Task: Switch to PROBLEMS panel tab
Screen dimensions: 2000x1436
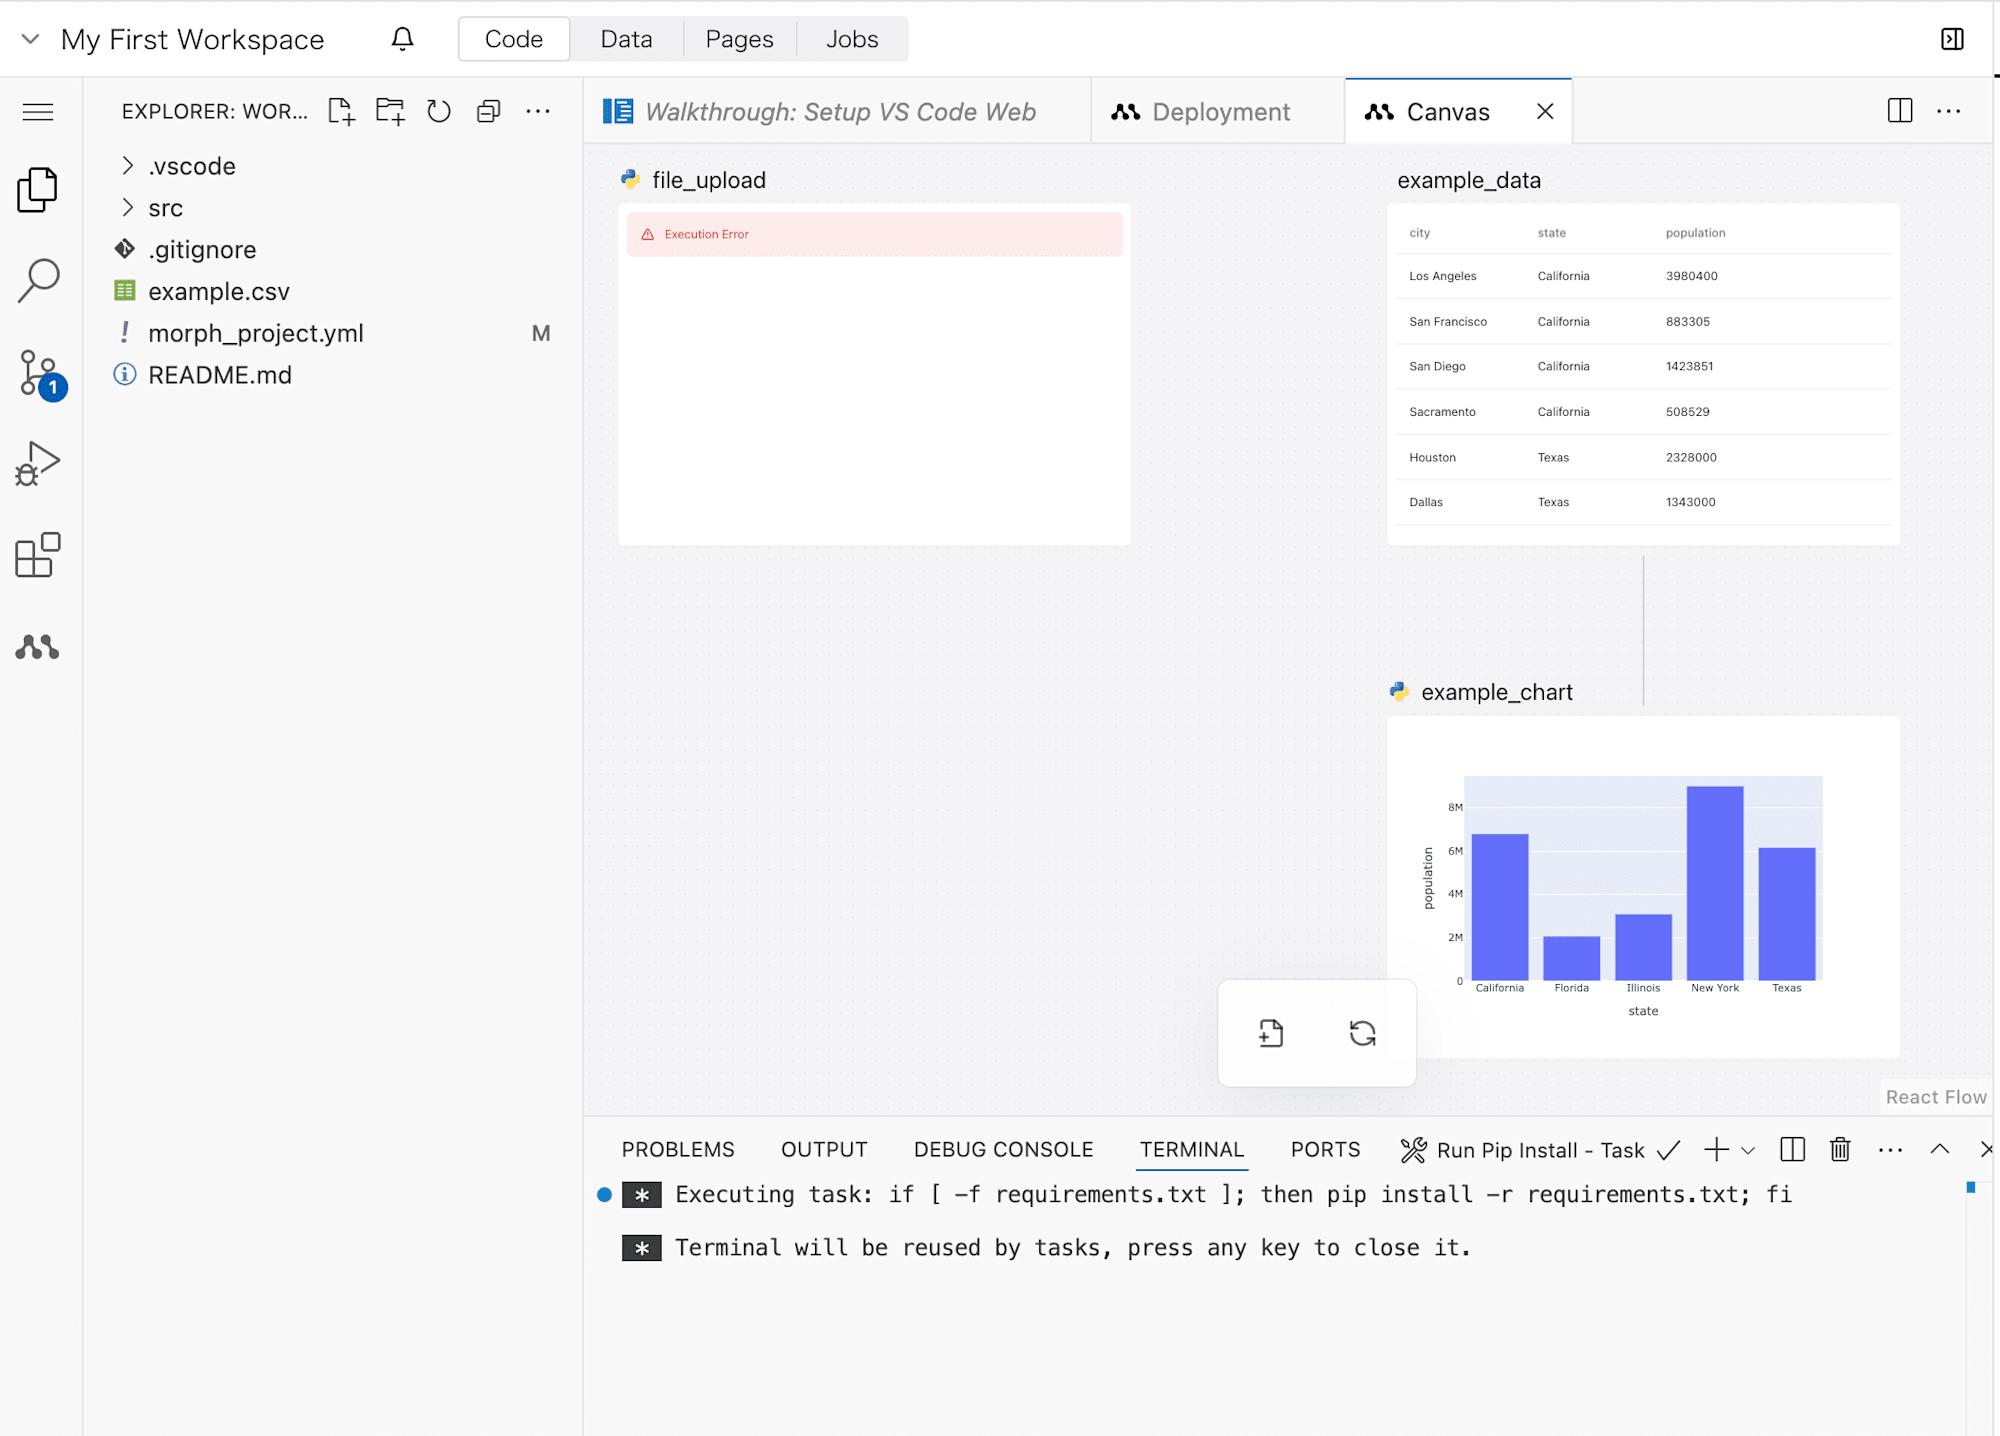Action: pyautogui.click(x=678, y=1150)
